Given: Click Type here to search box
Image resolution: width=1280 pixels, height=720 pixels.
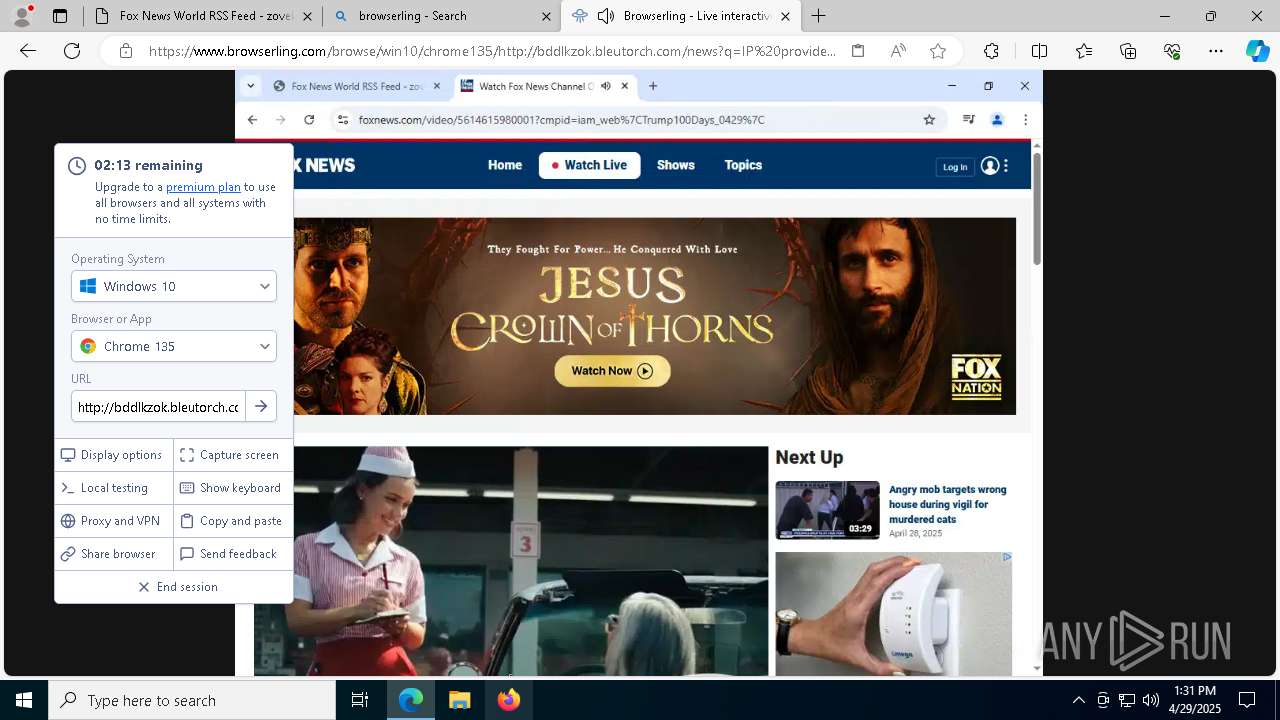Looking at the screenshot, I should tap(192, 700).
